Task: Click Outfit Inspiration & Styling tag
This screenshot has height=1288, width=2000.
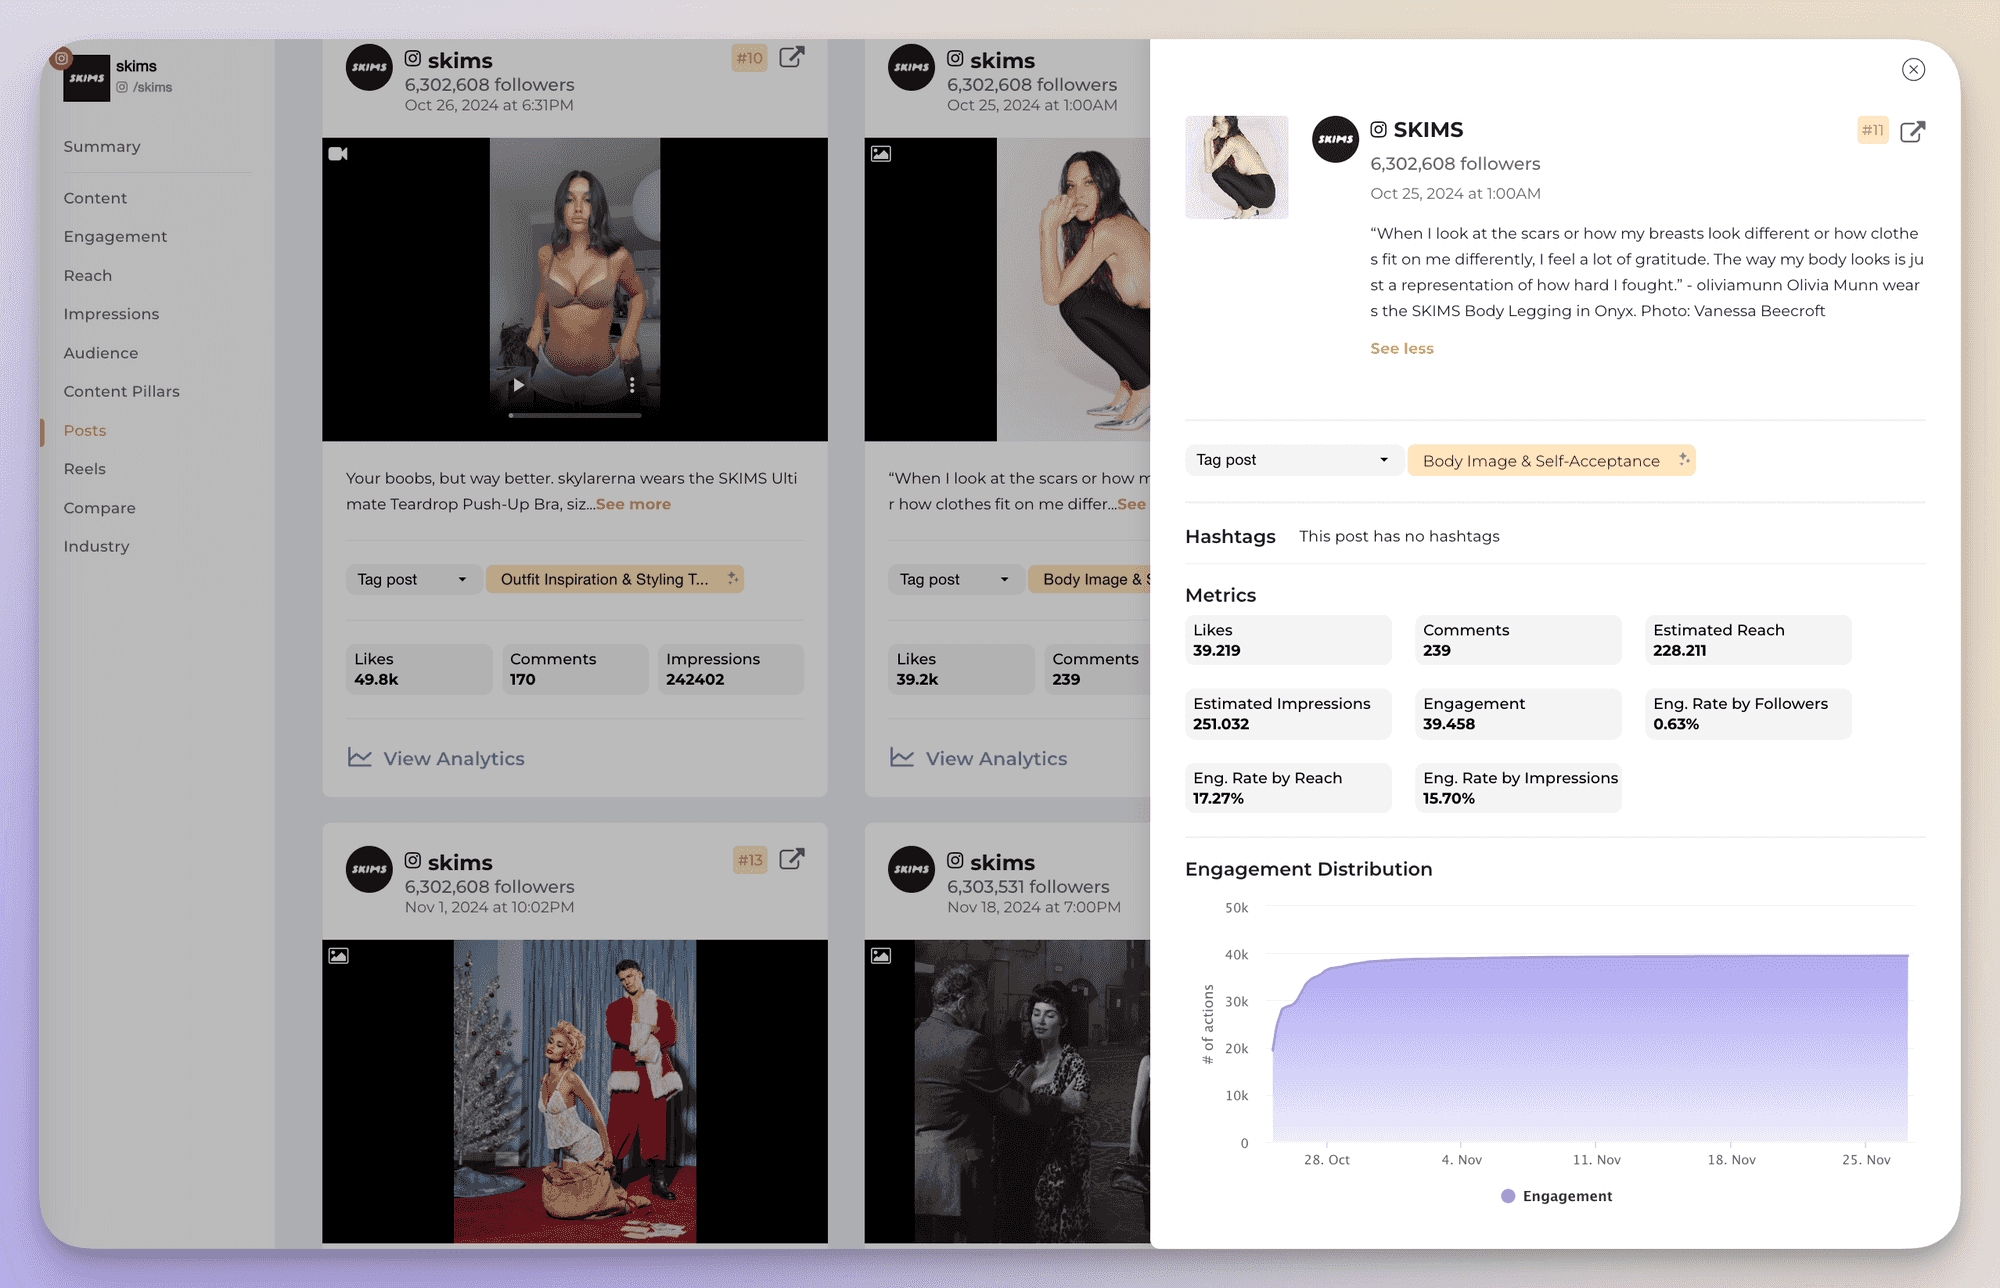Action: click(x=614, y=579)
